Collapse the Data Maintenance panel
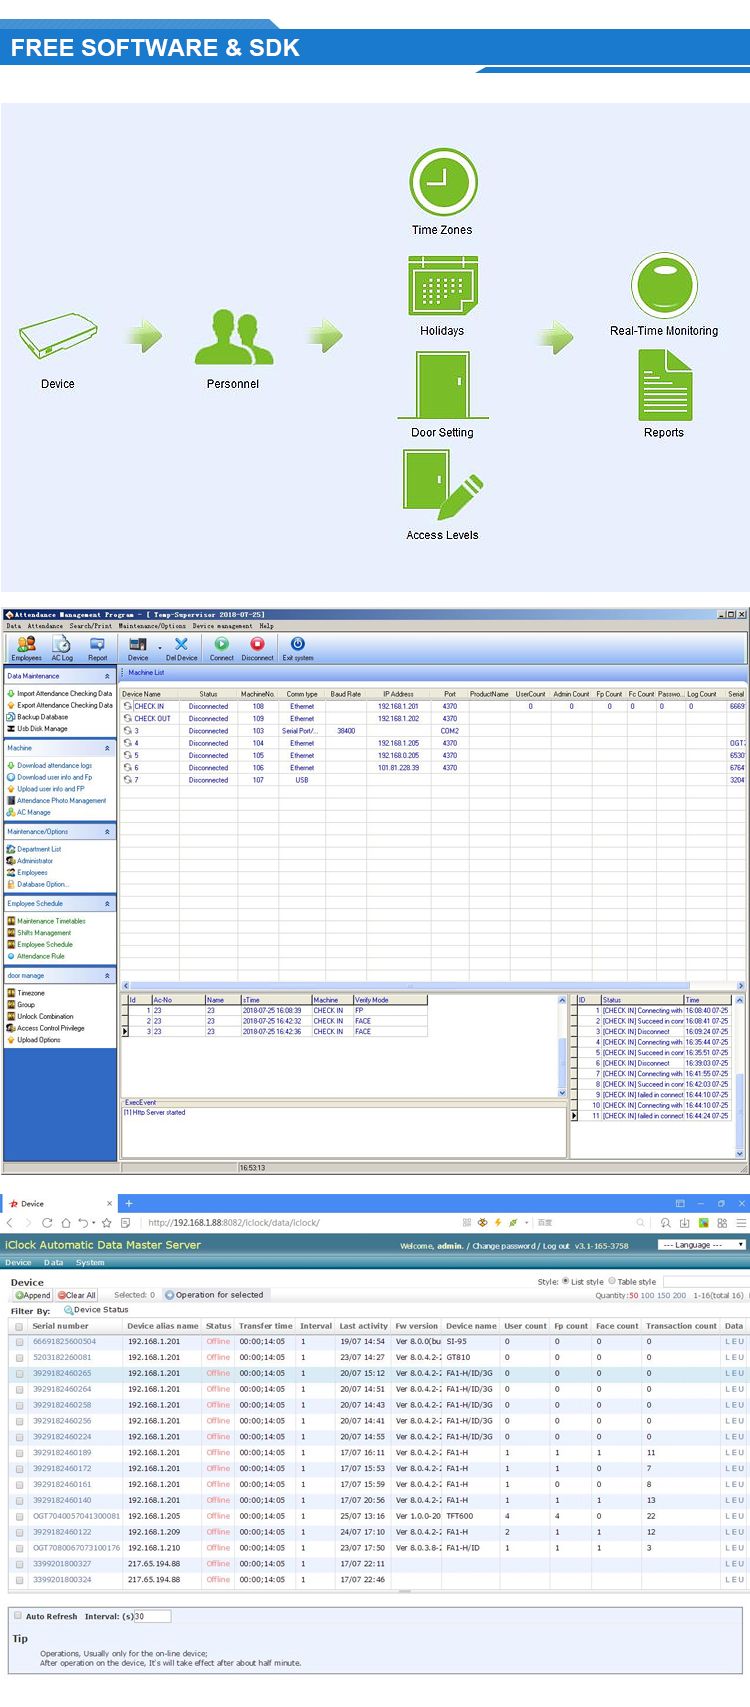Screen dimensions: 750x1707 [x=107, y=676]
